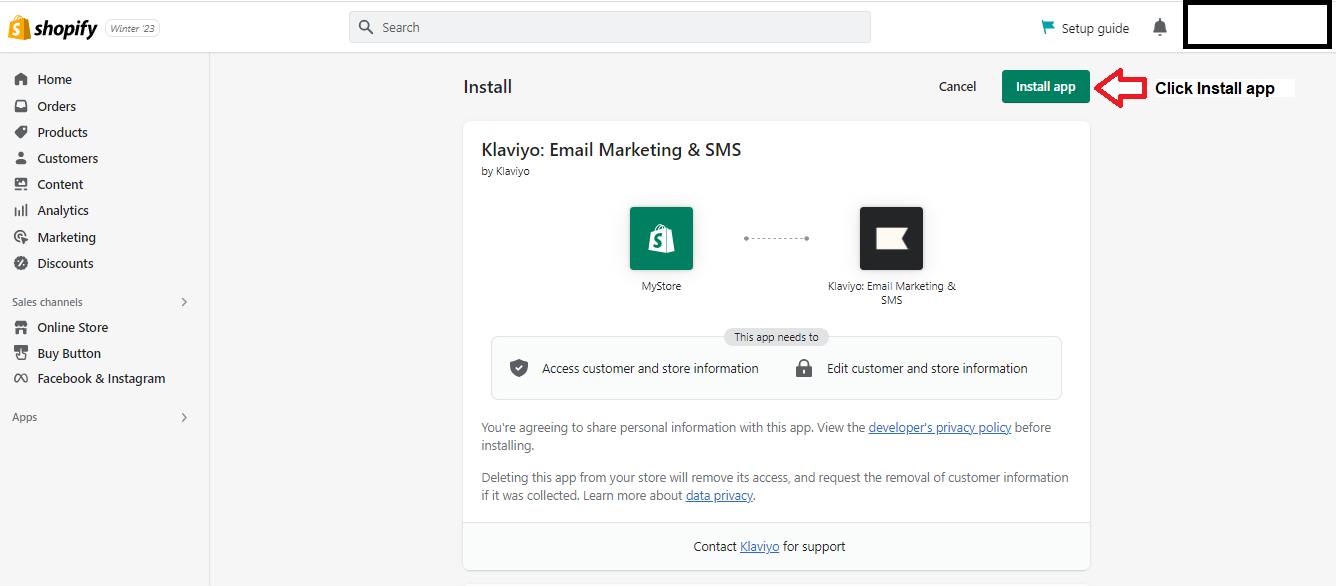1336x586 pixels.
Task: Click the "Klaviyo: Email Marketing & SMS" title
Action: click(611, 150)
